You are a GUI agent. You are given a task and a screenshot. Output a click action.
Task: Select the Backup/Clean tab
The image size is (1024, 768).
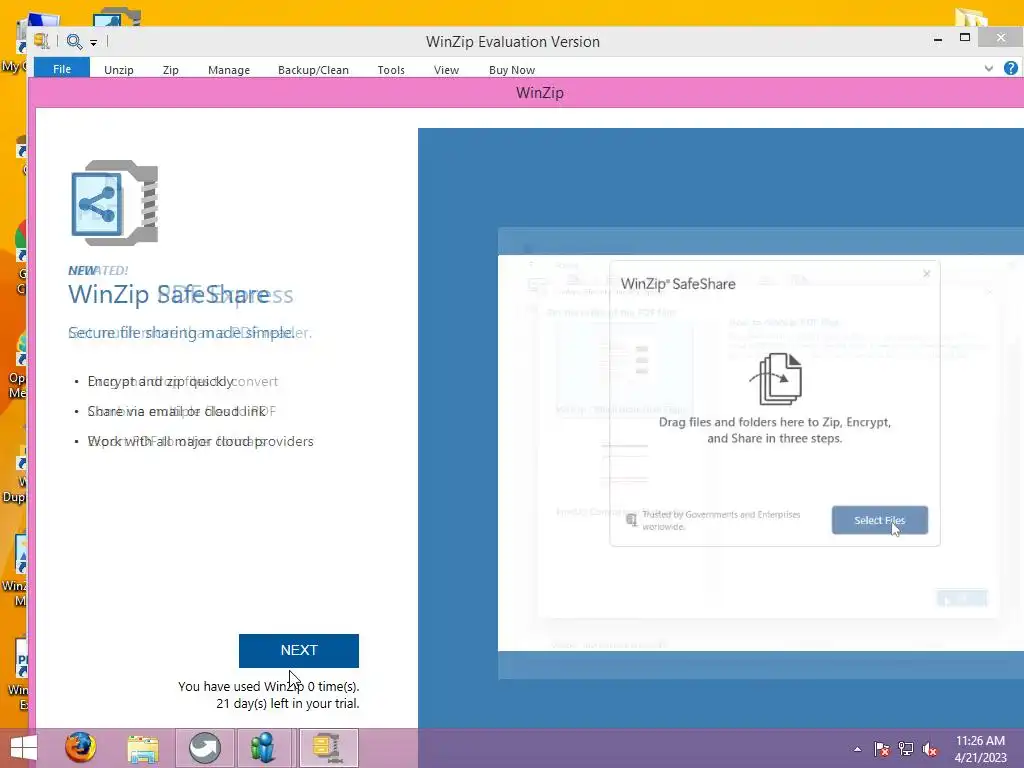pyautogui.click(x=313, y=70)
